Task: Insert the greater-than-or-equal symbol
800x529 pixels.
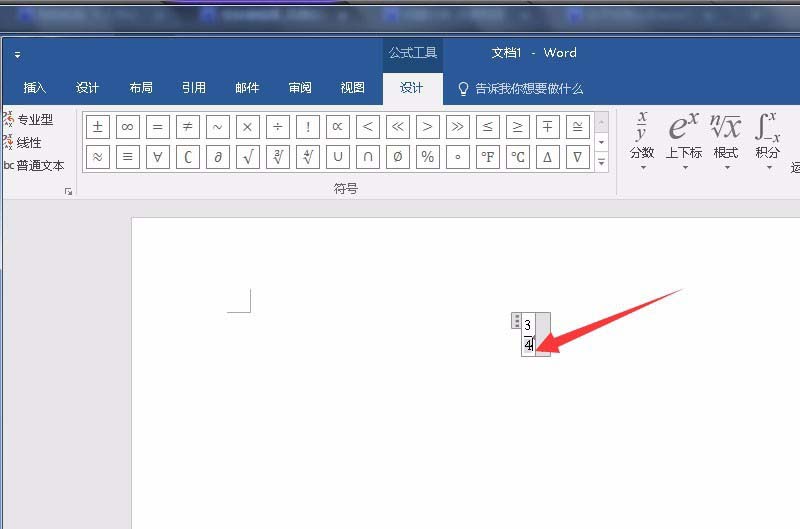Action: (517, 127)
